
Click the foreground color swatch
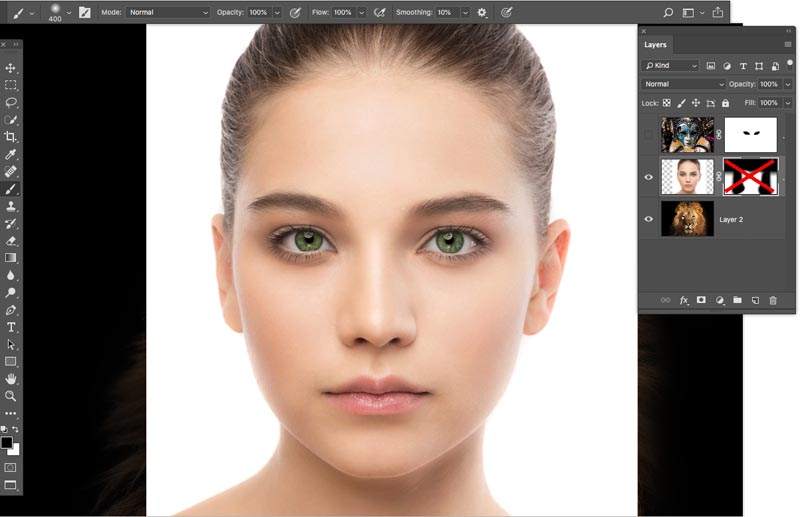[x=6, y=442]
